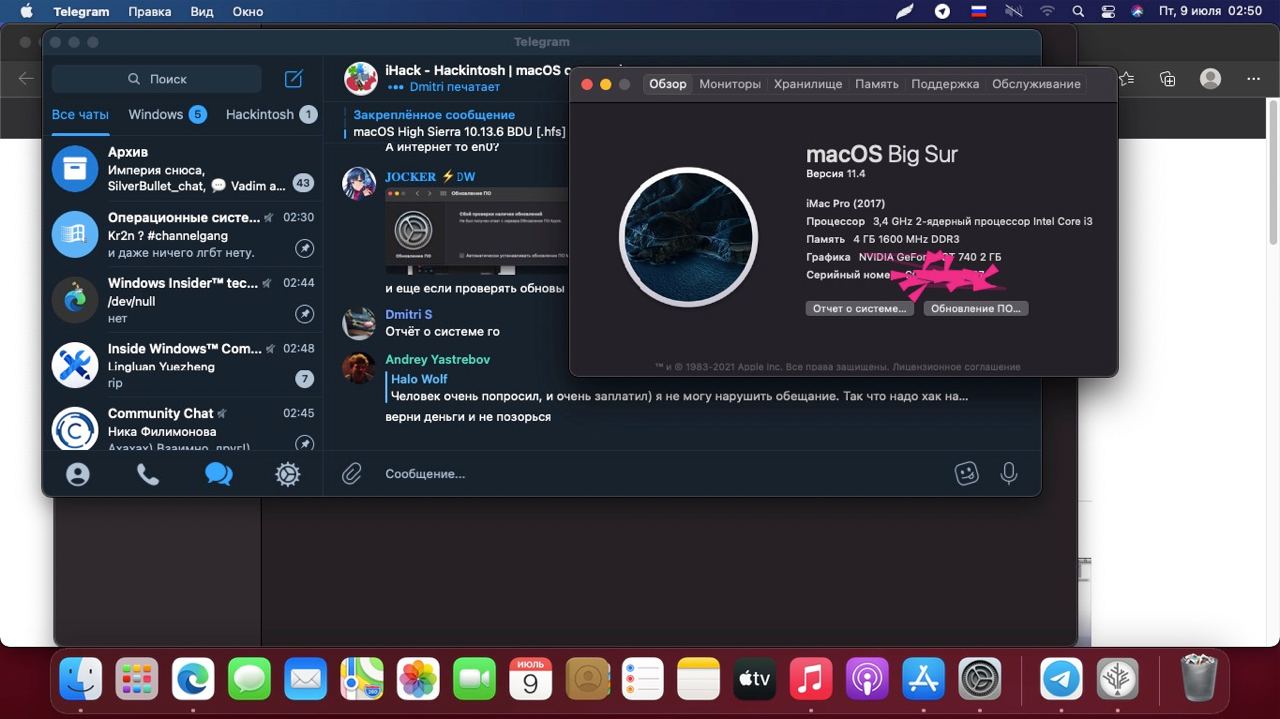The width and height of the screenshot is (1280, 719).
Task: Click the Telegram search field Поиск
Action: (157, 79)
